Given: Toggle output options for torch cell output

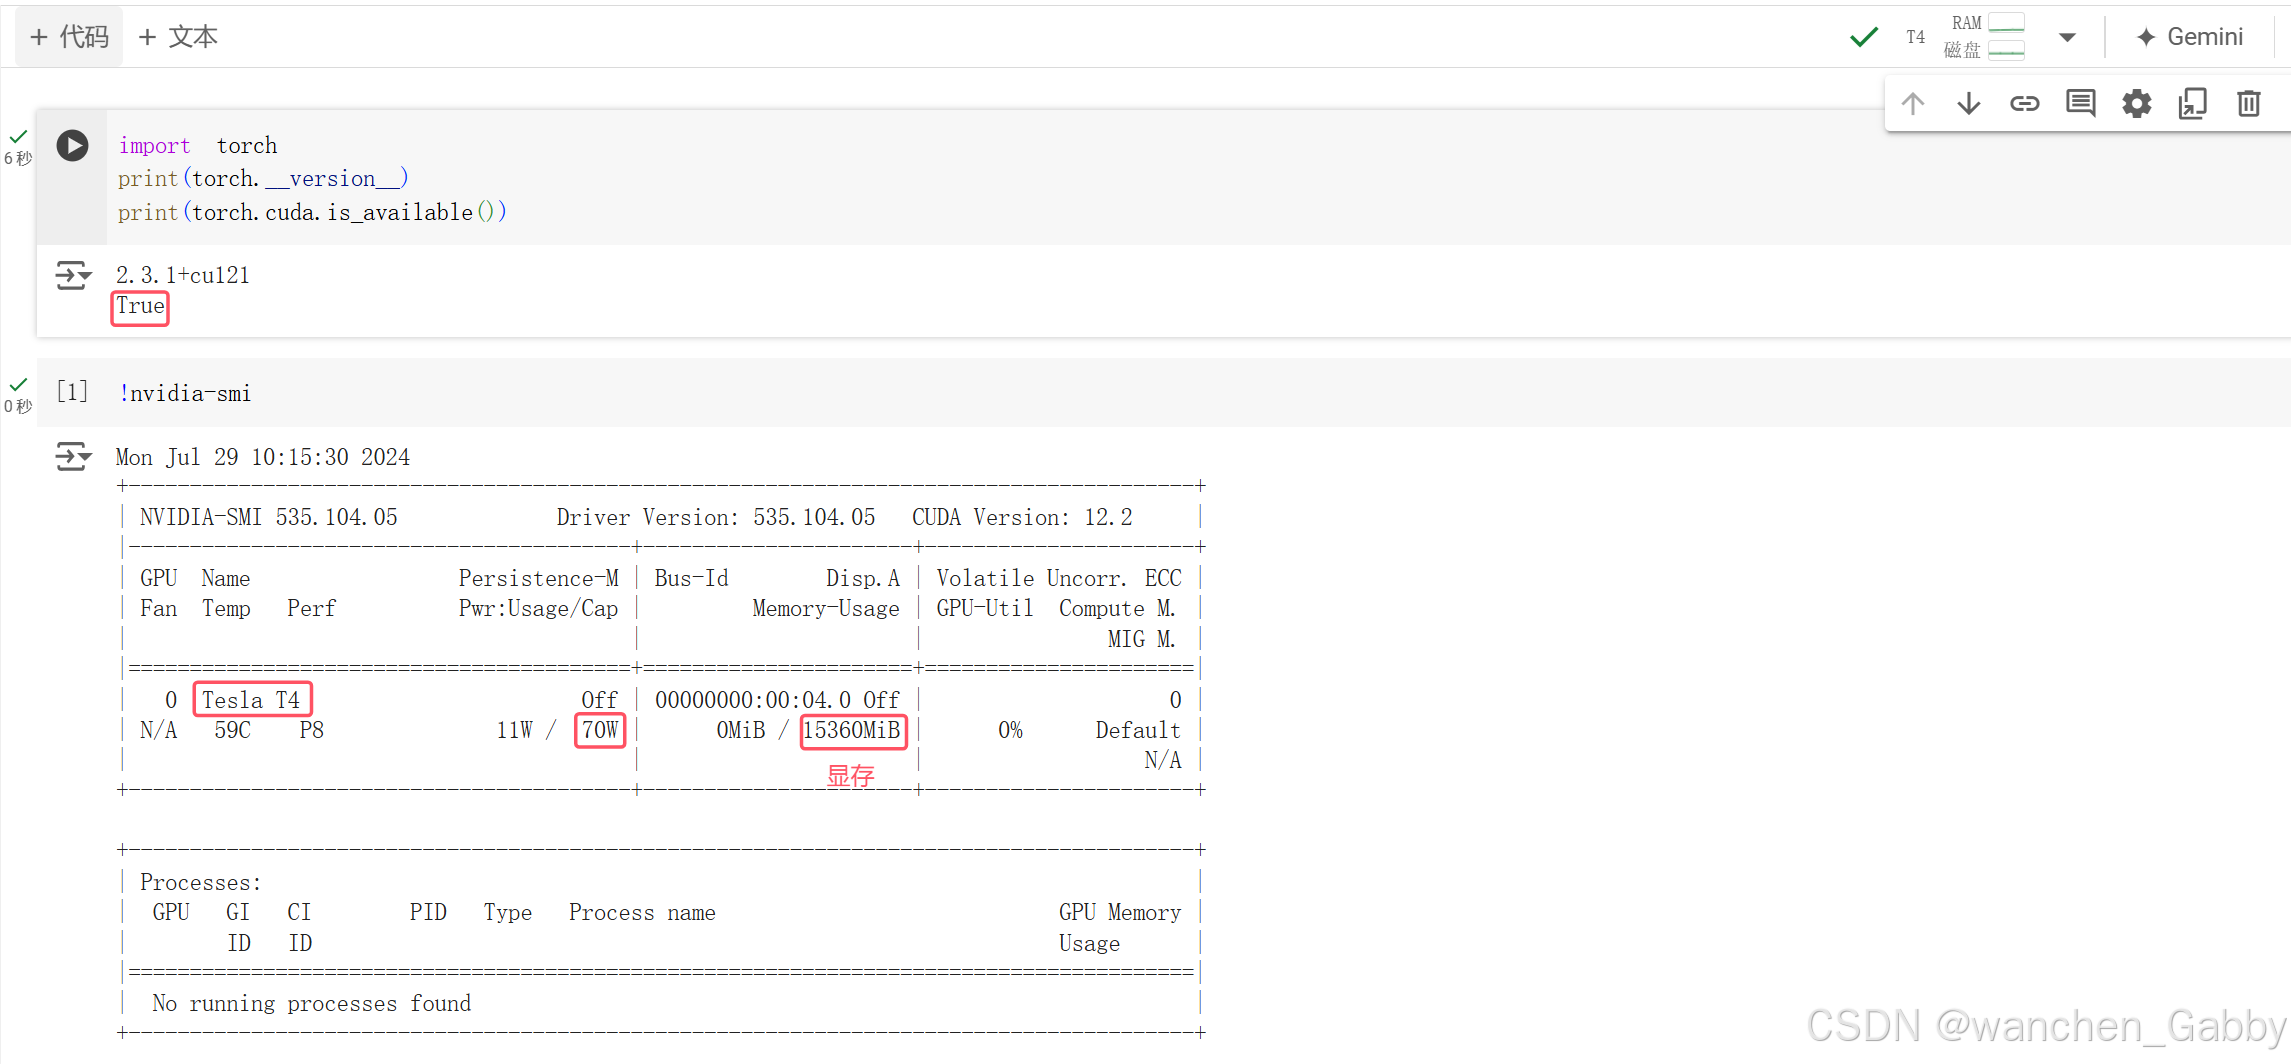Looking at the screenshot, I should [x=73, y=275].
